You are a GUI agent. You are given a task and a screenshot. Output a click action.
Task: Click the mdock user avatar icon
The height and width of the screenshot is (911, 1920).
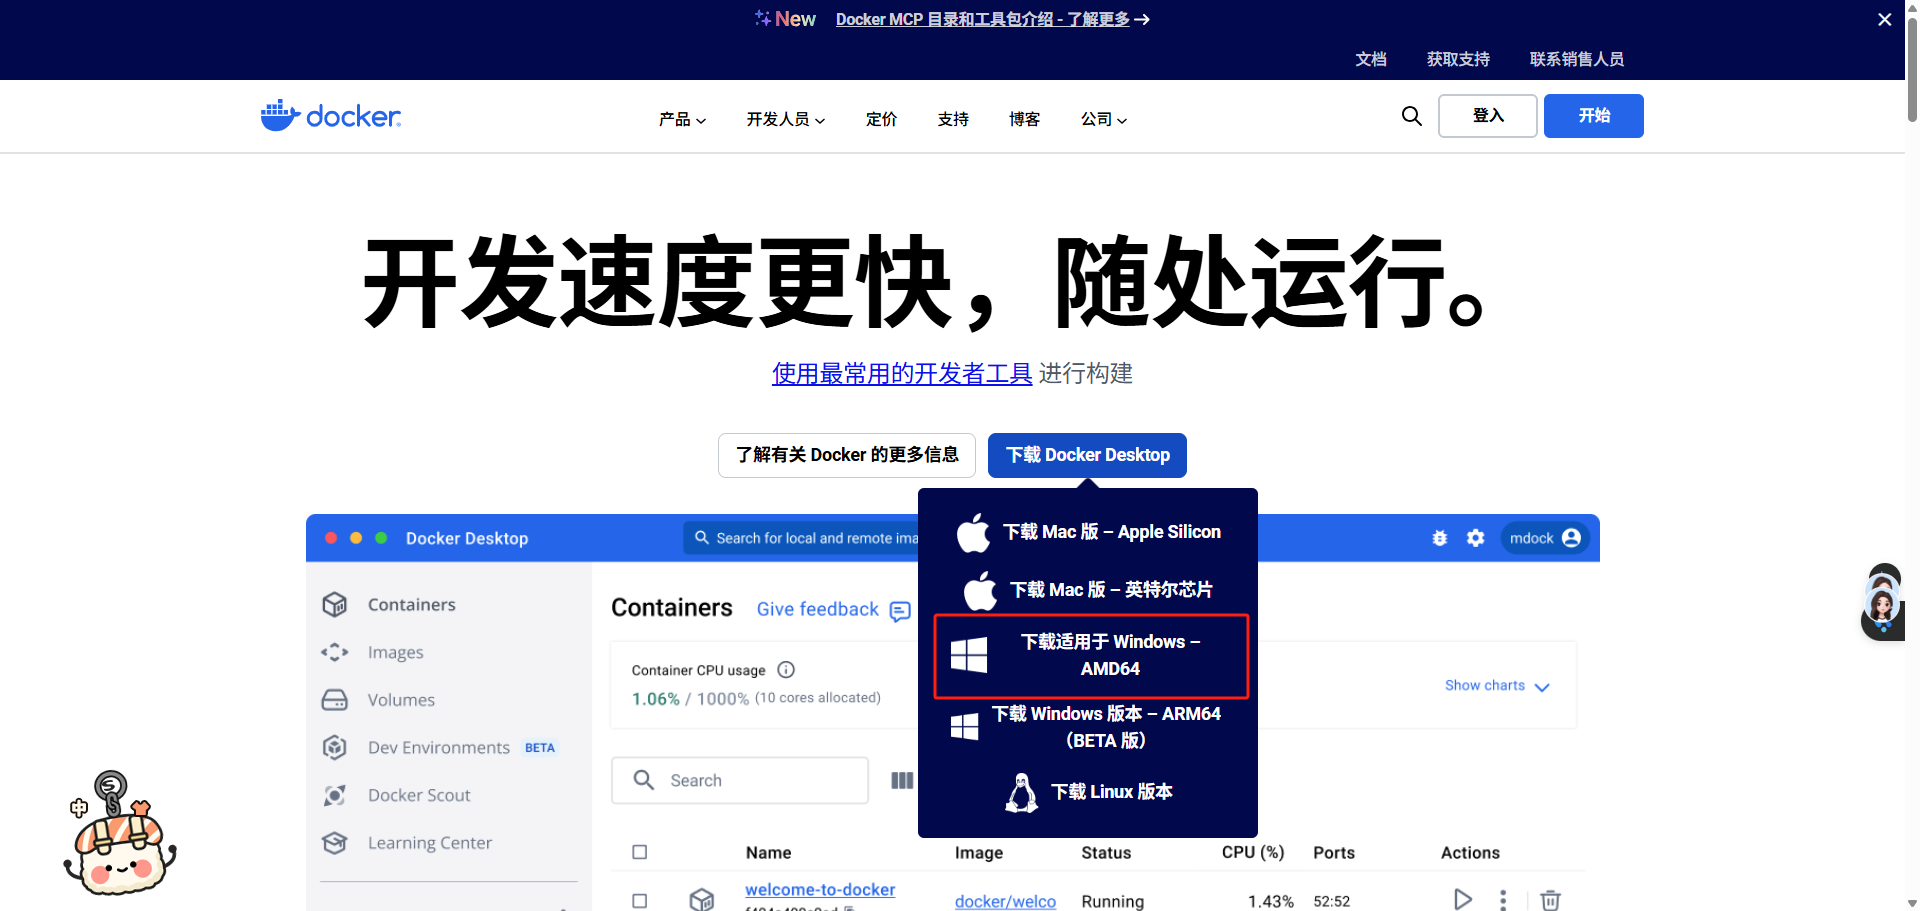[1571, 538]
